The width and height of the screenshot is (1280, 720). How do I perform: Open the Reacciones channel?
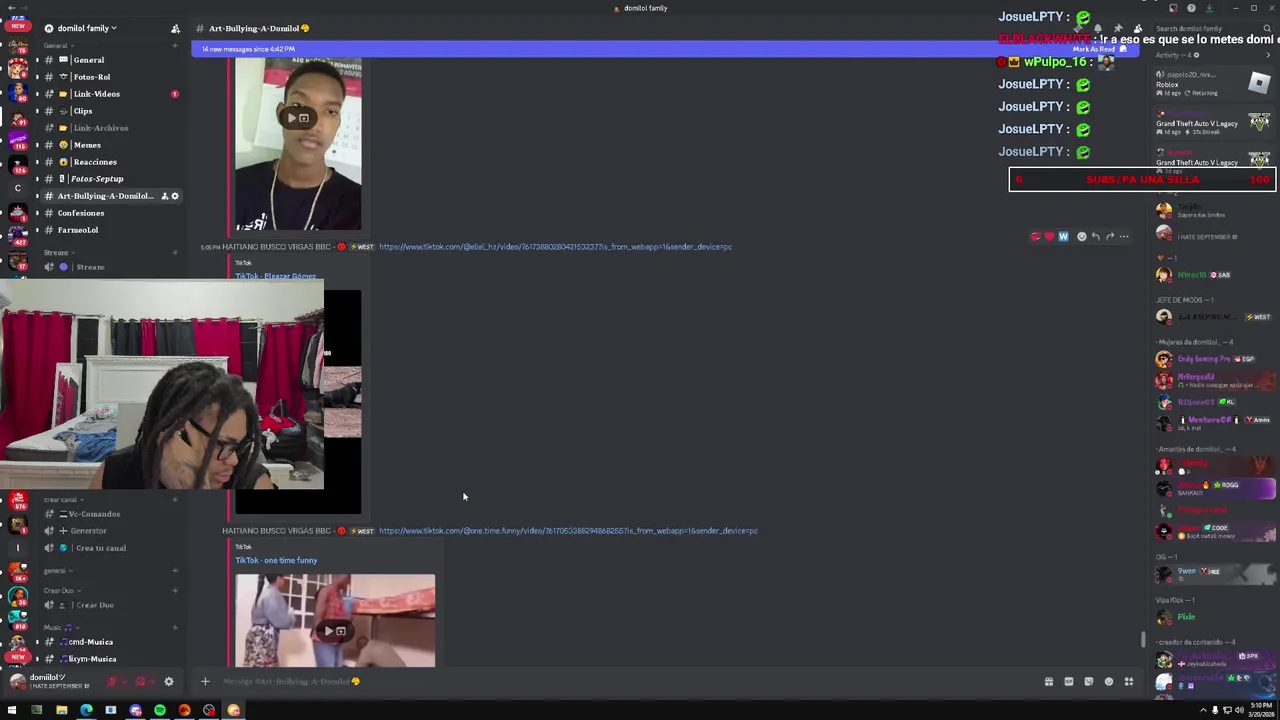pyautogui.click(x=108, y=162)
